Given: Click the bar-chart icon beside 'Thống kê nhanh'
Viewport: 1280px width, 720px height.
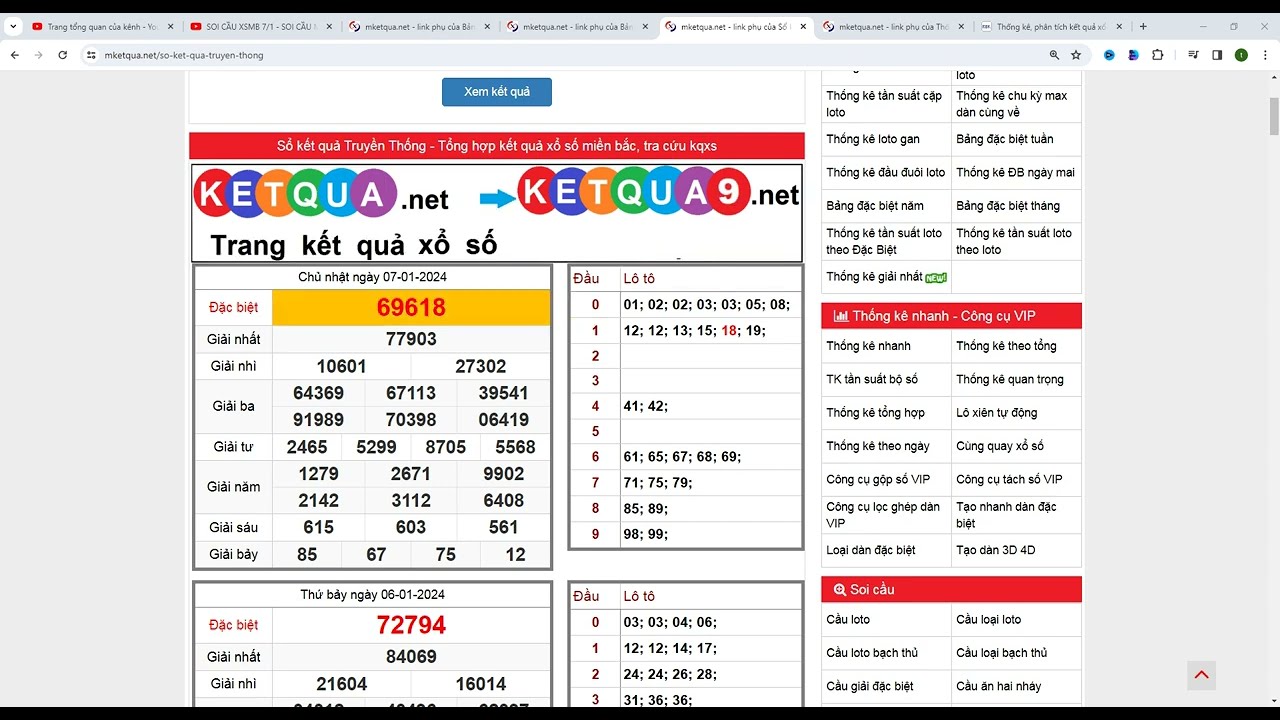Looking at the screenshot, I should [840, 316].
